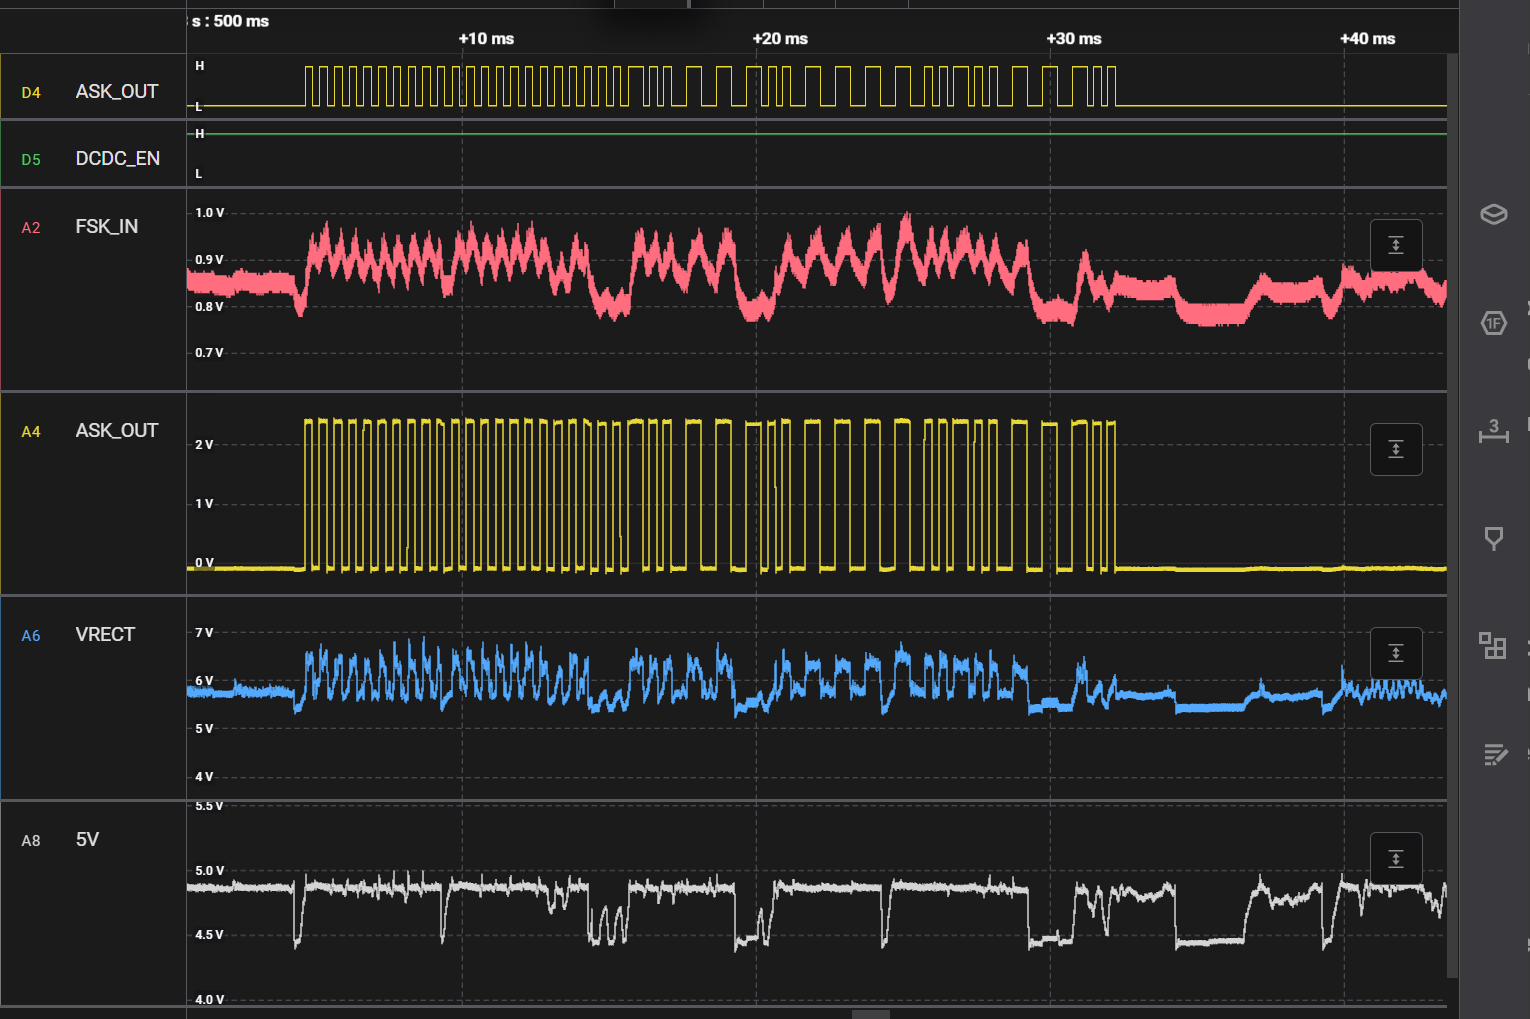Open the Analyzers panel in the right sidebar

pyautogui.click(x=1493, y=214)
